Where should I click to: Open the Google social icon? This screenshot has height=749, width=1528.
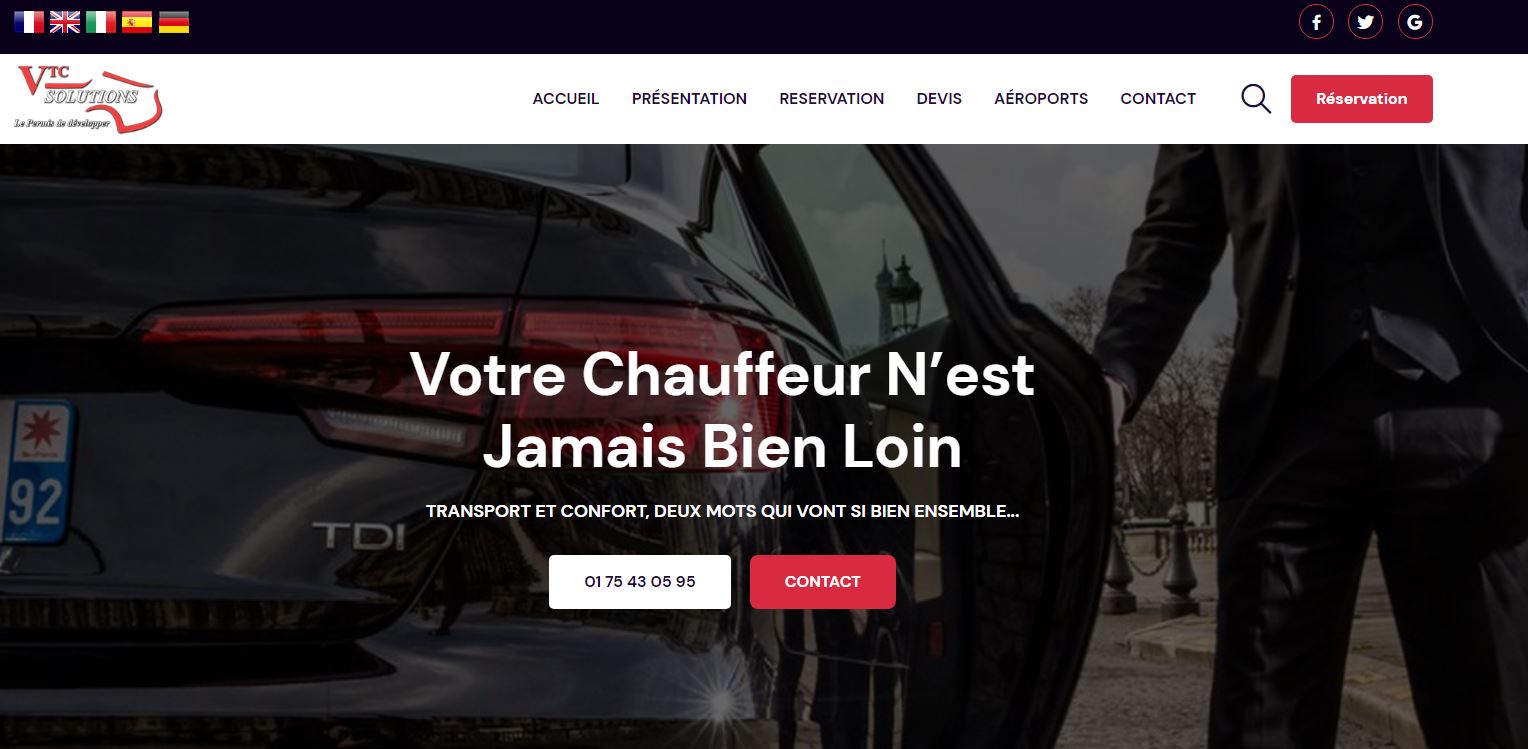tap(1415, 22)
